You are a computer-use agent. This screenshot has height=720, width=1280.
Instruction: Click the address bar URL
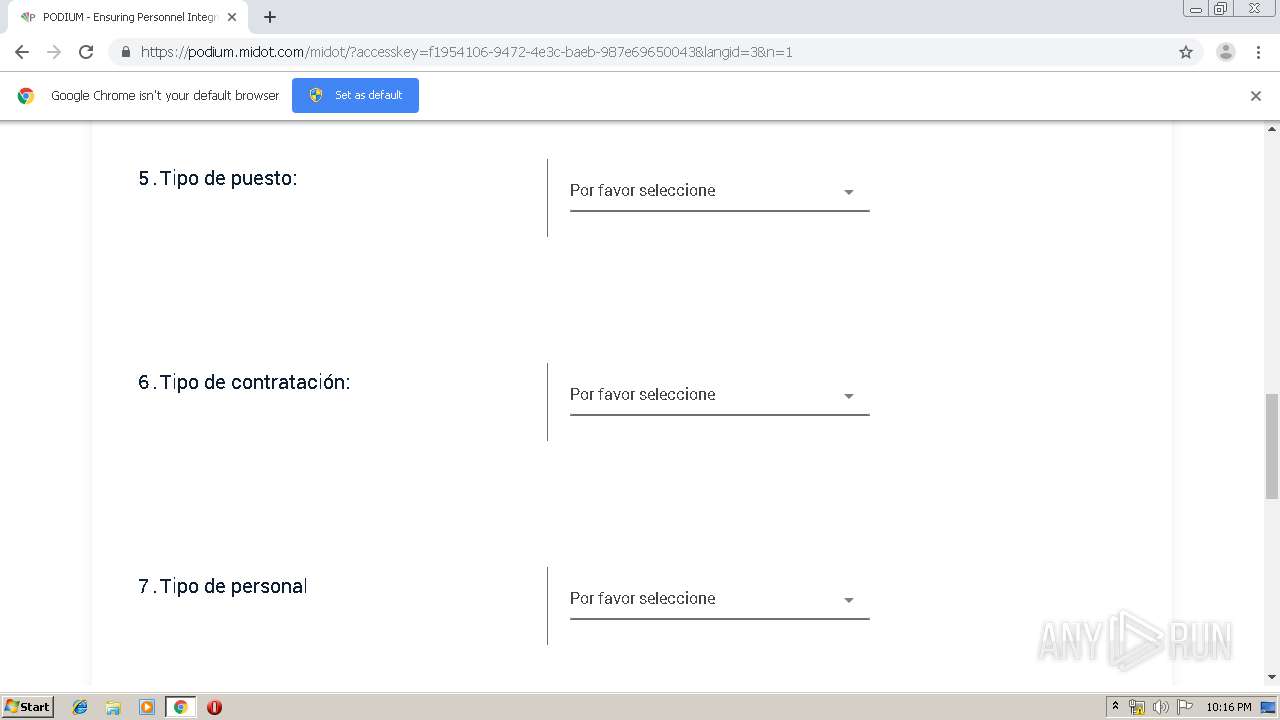466,52
